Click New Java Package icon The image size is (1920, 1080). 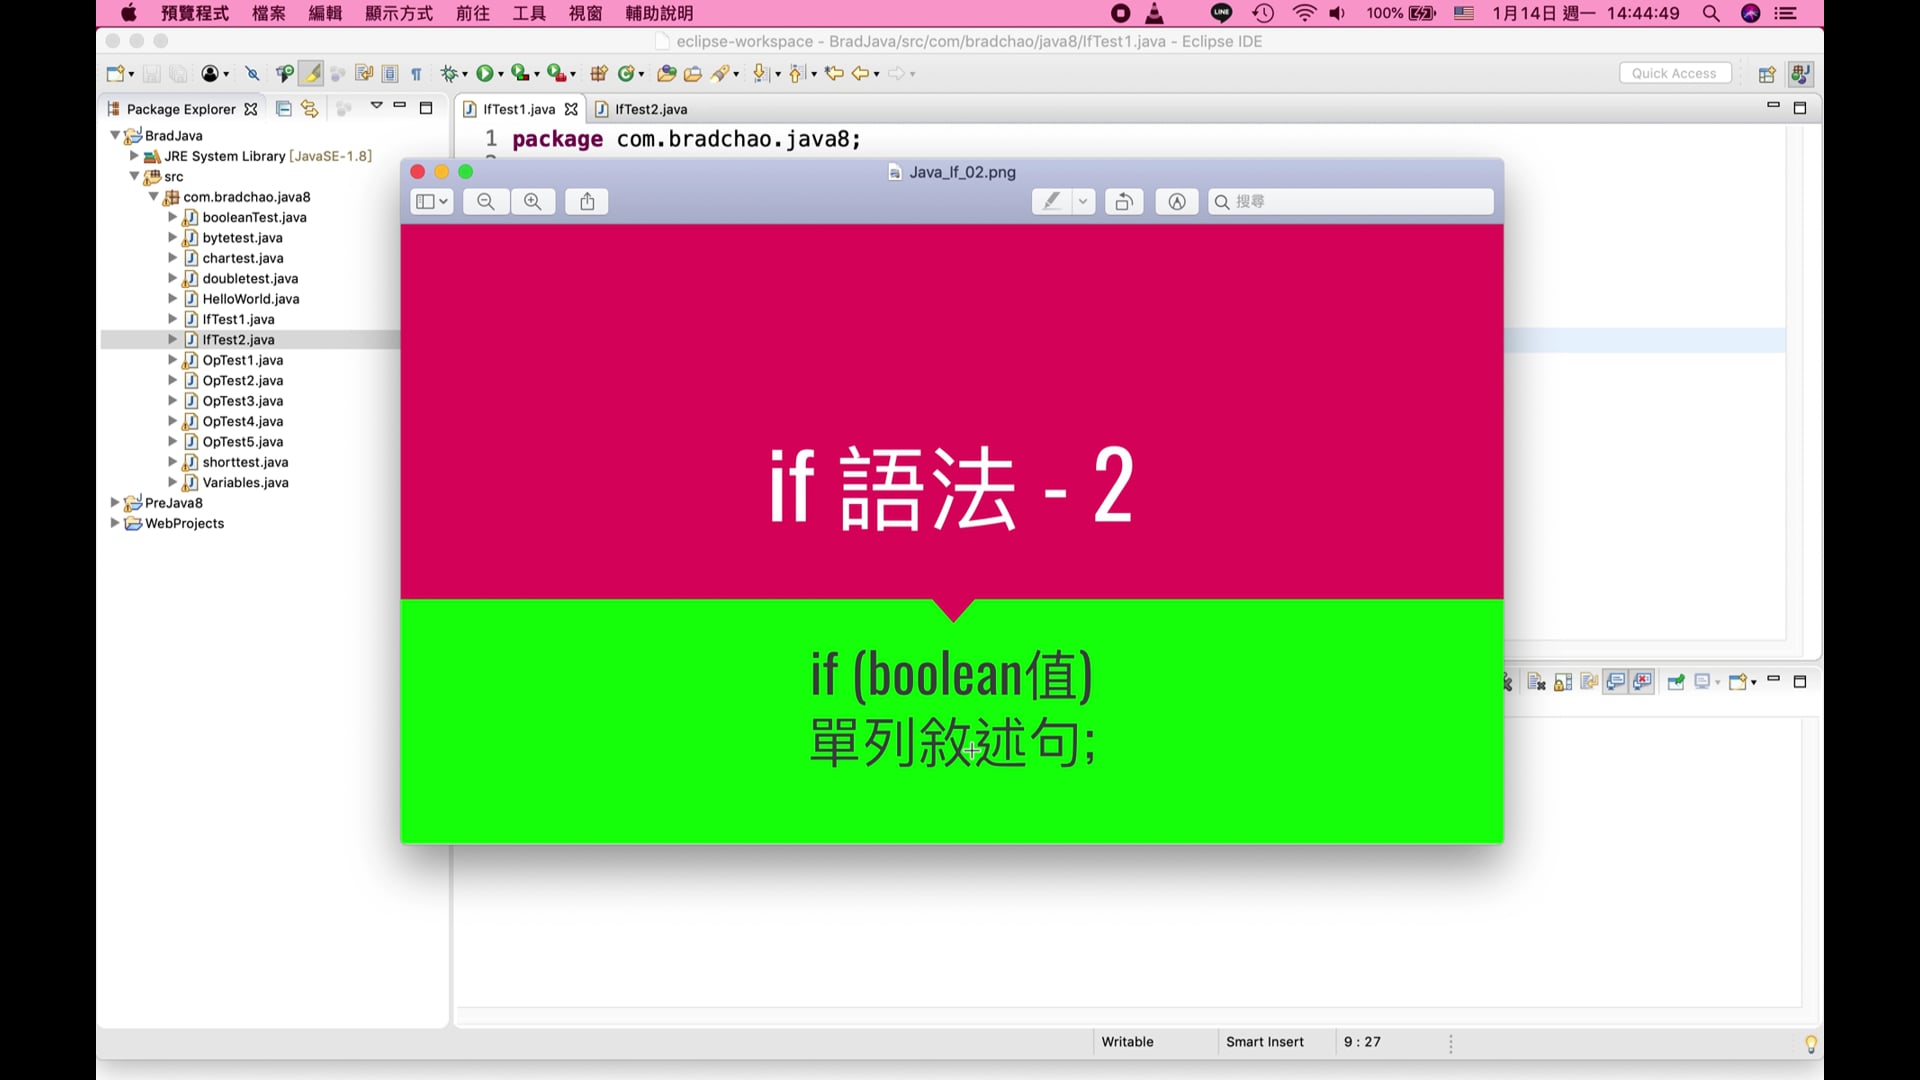click(599, 73)
